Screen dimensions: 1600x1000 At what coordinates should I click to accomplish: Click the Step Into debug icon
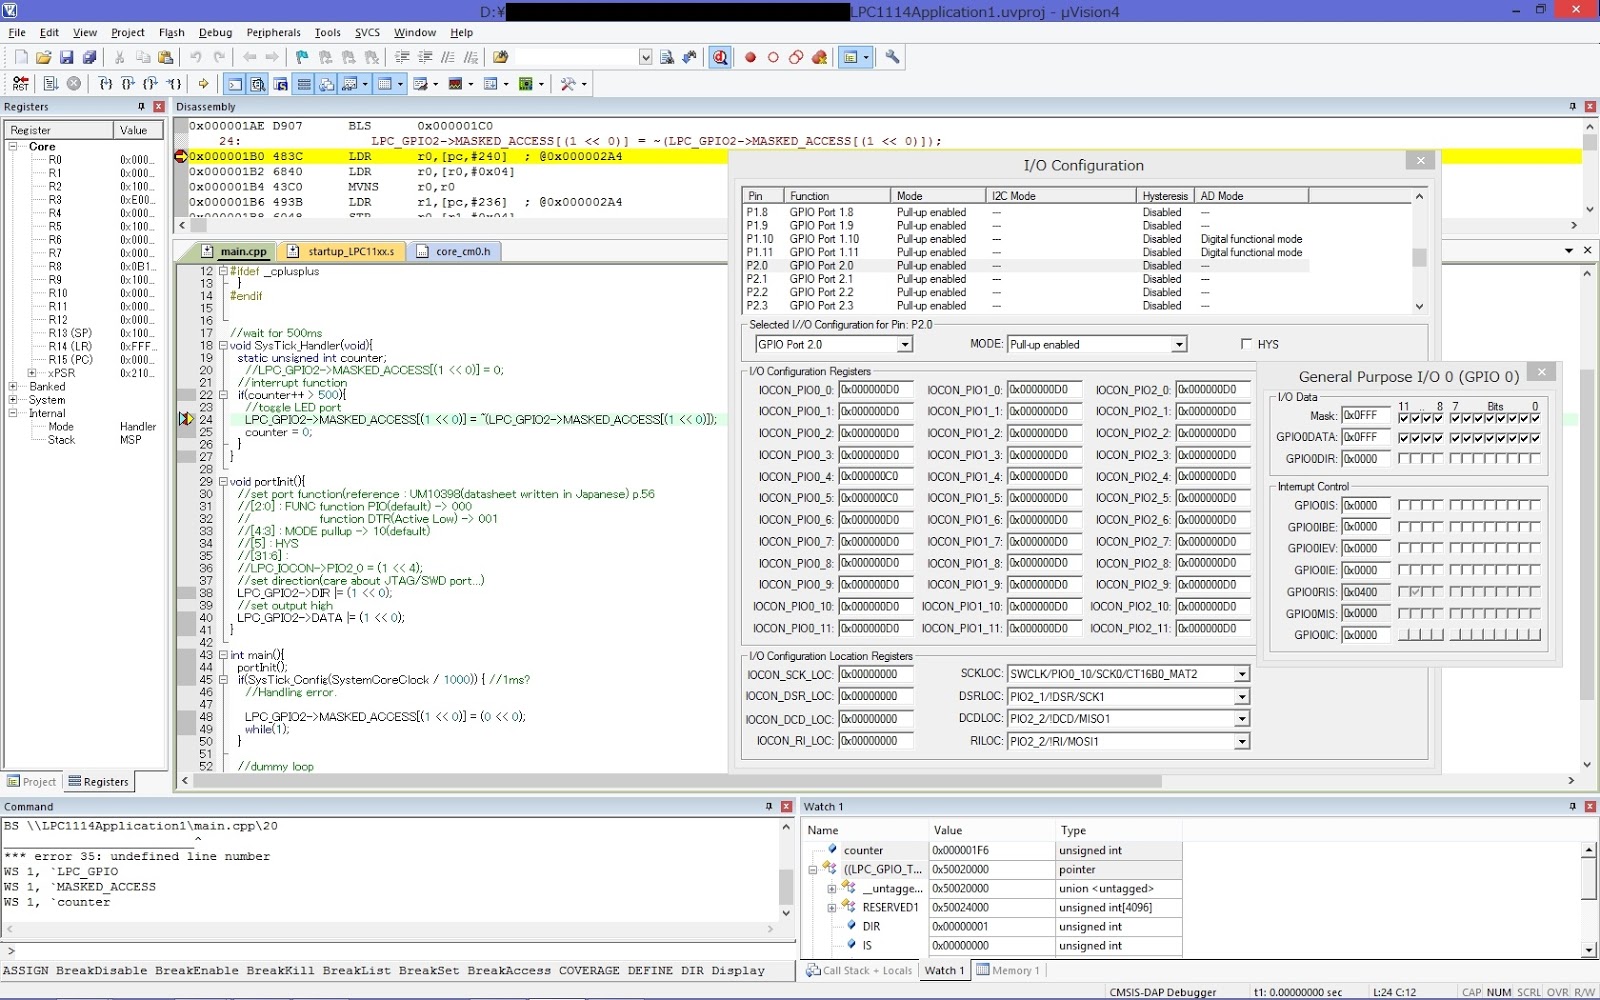[105, 84]
